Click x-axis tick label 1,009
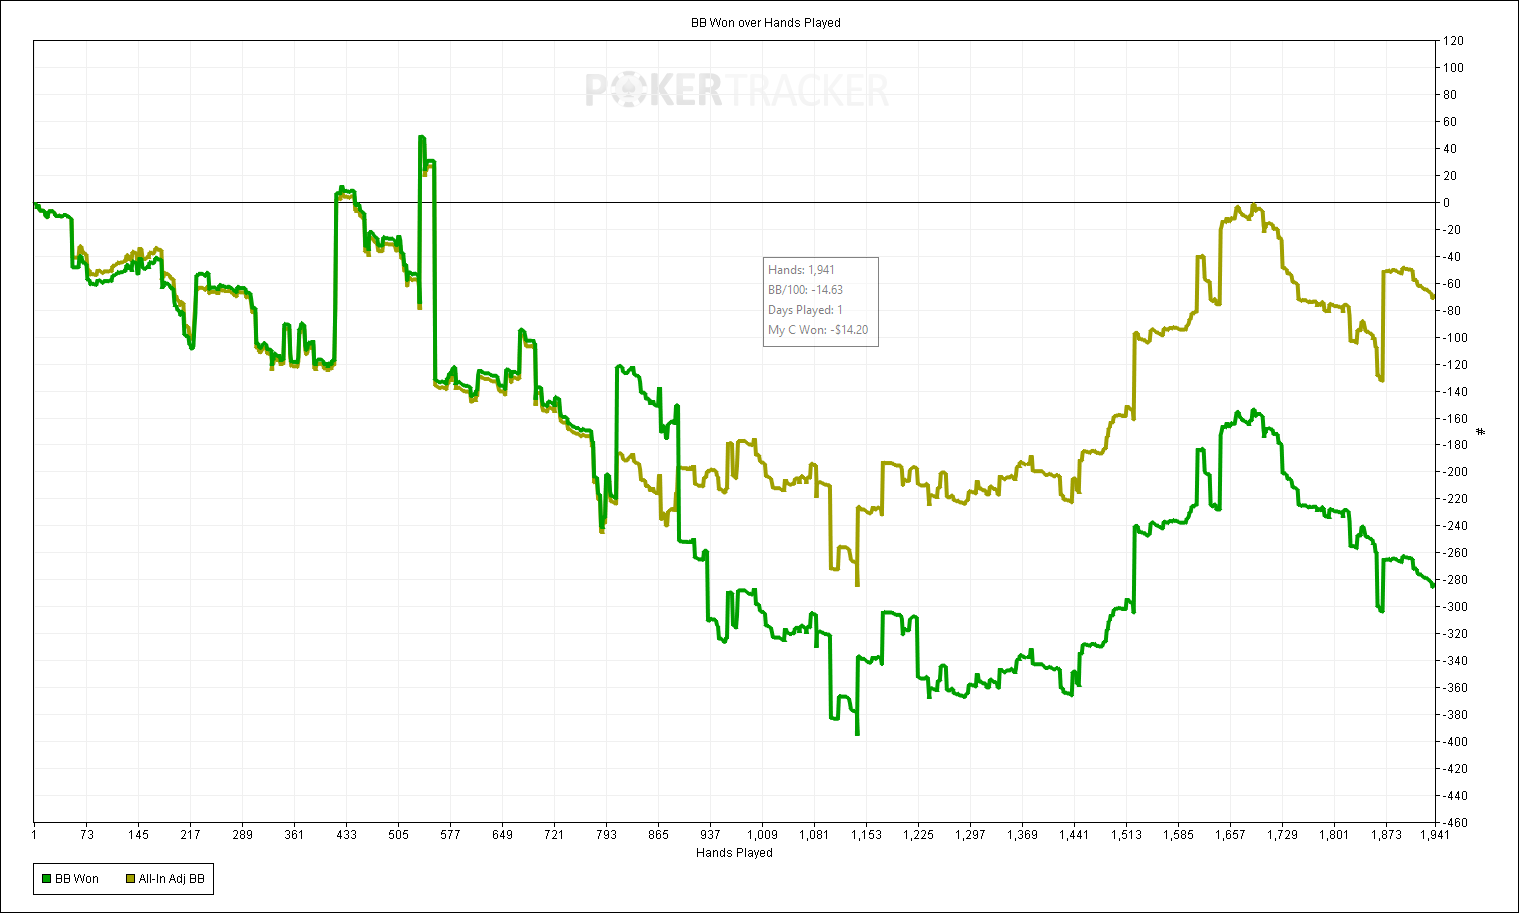 (x=762, y=835)
